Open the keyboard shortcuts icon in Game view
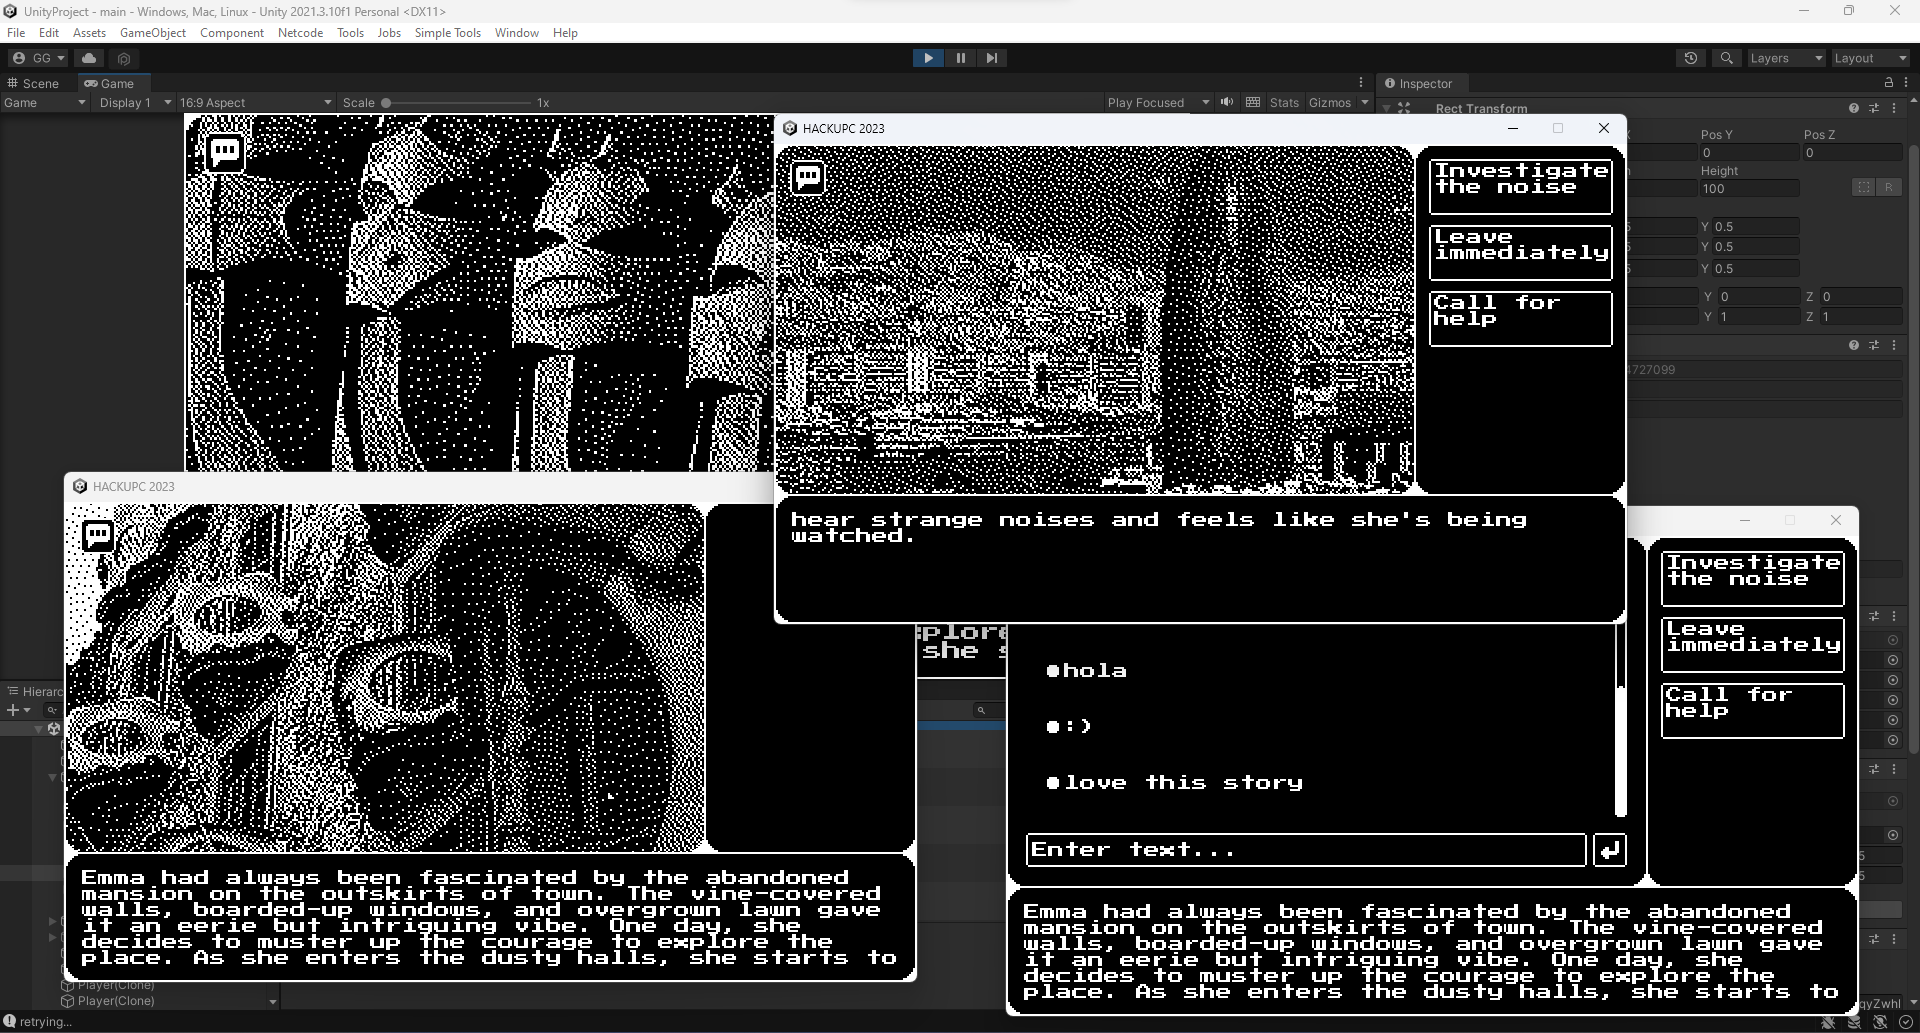 pos(1253,102)
